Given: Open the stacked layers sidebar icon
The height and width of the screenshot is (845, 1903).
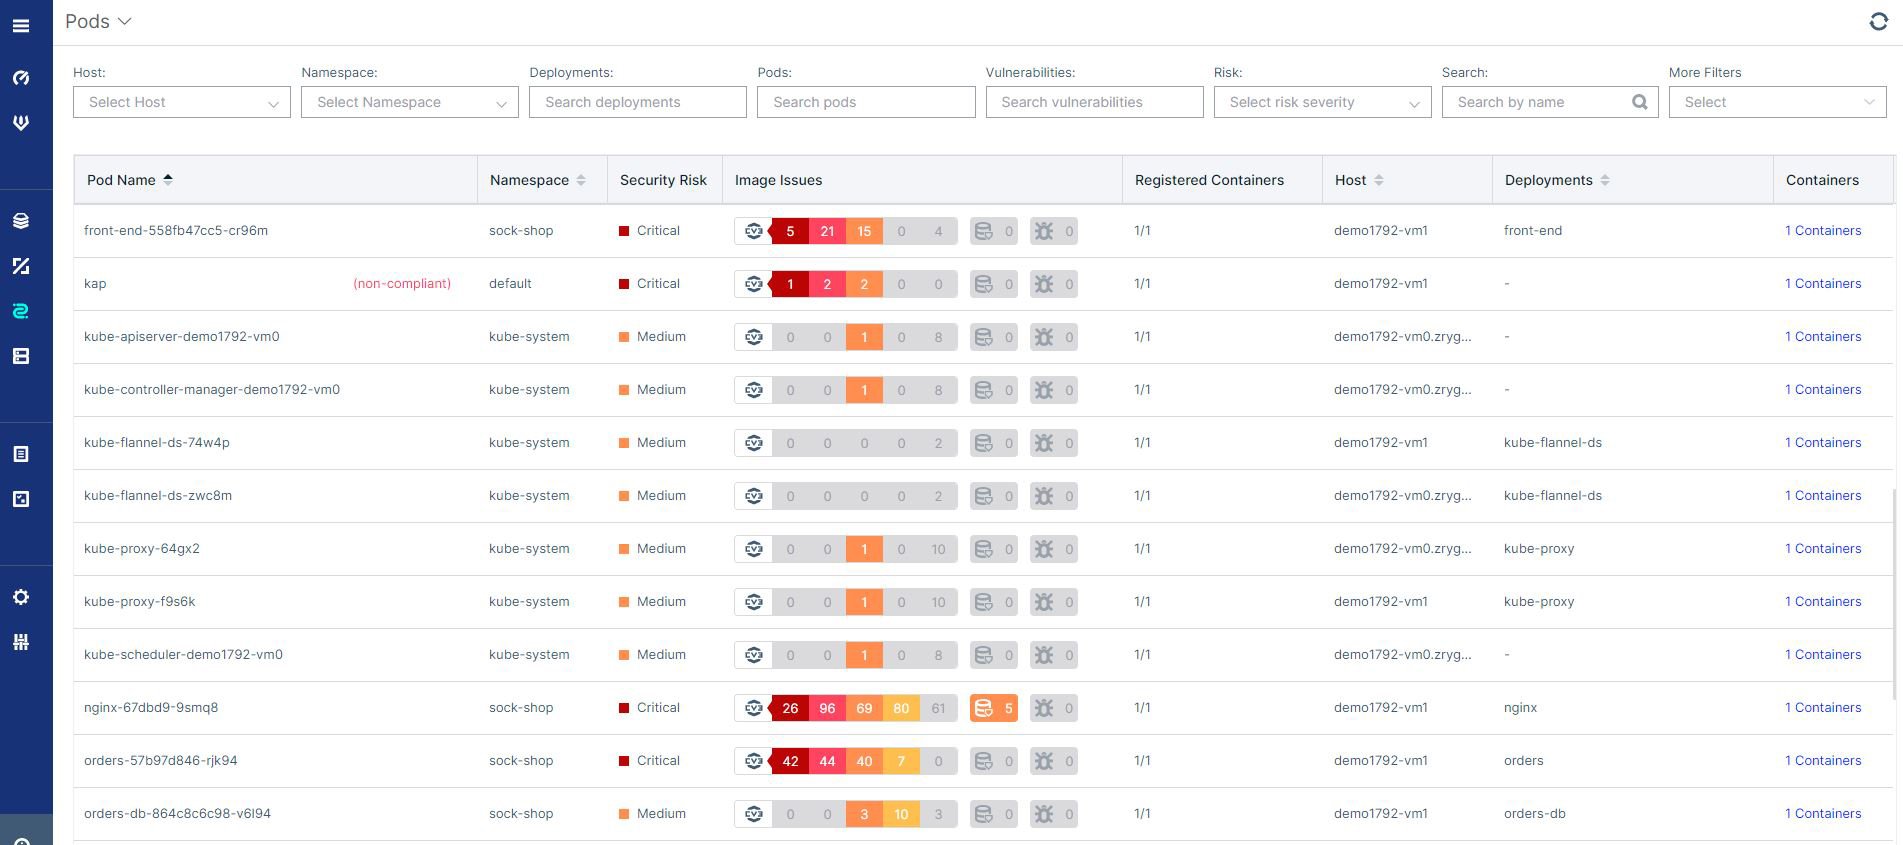Looking at the screenshot, I should click(x=20, y=221).
